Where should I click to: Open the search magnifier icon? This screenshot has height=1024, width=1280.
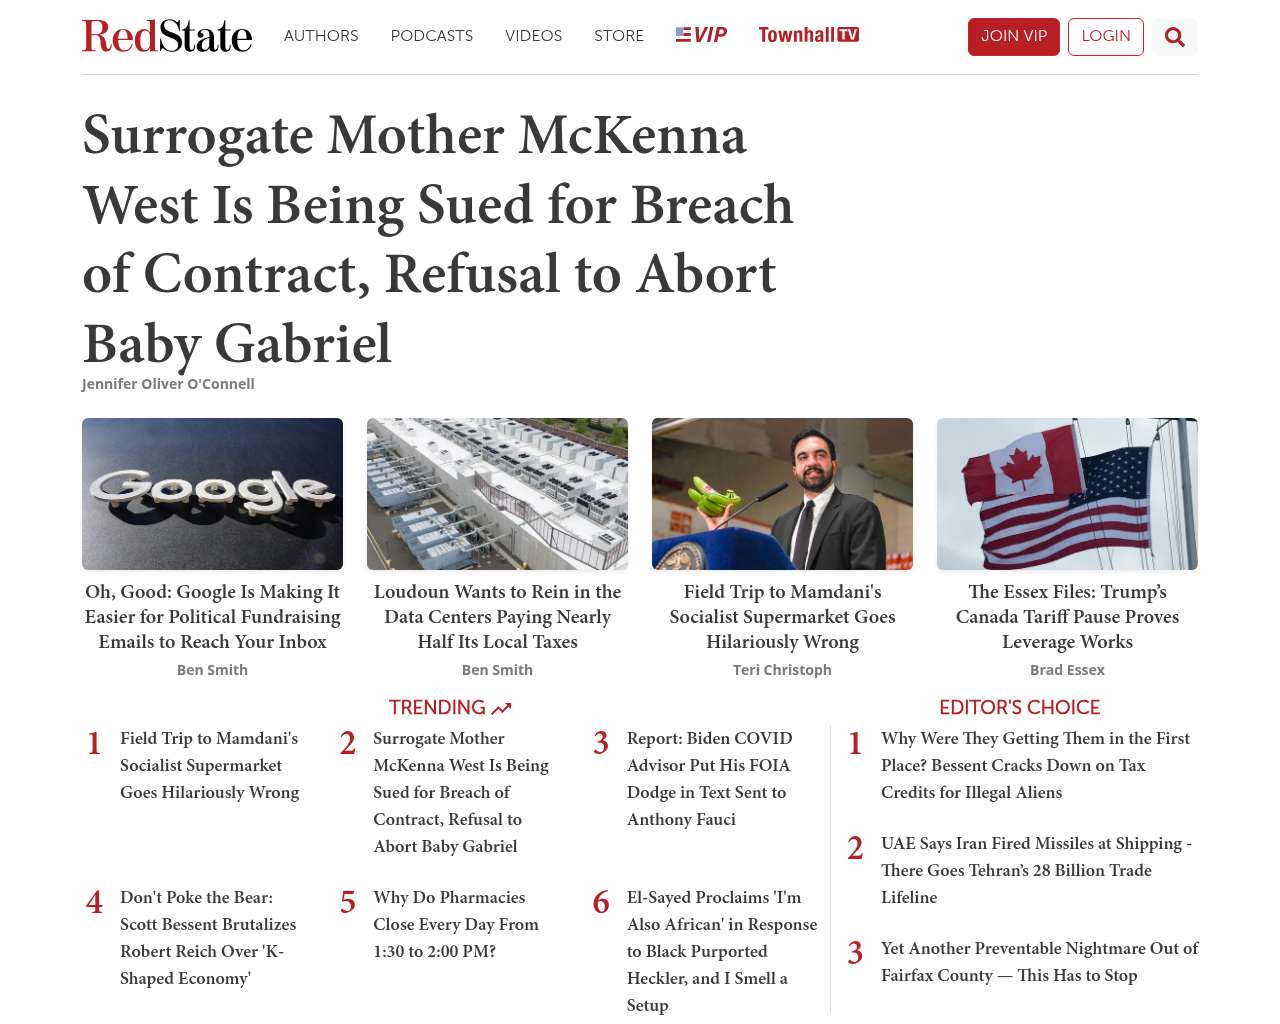[1175, 37]
